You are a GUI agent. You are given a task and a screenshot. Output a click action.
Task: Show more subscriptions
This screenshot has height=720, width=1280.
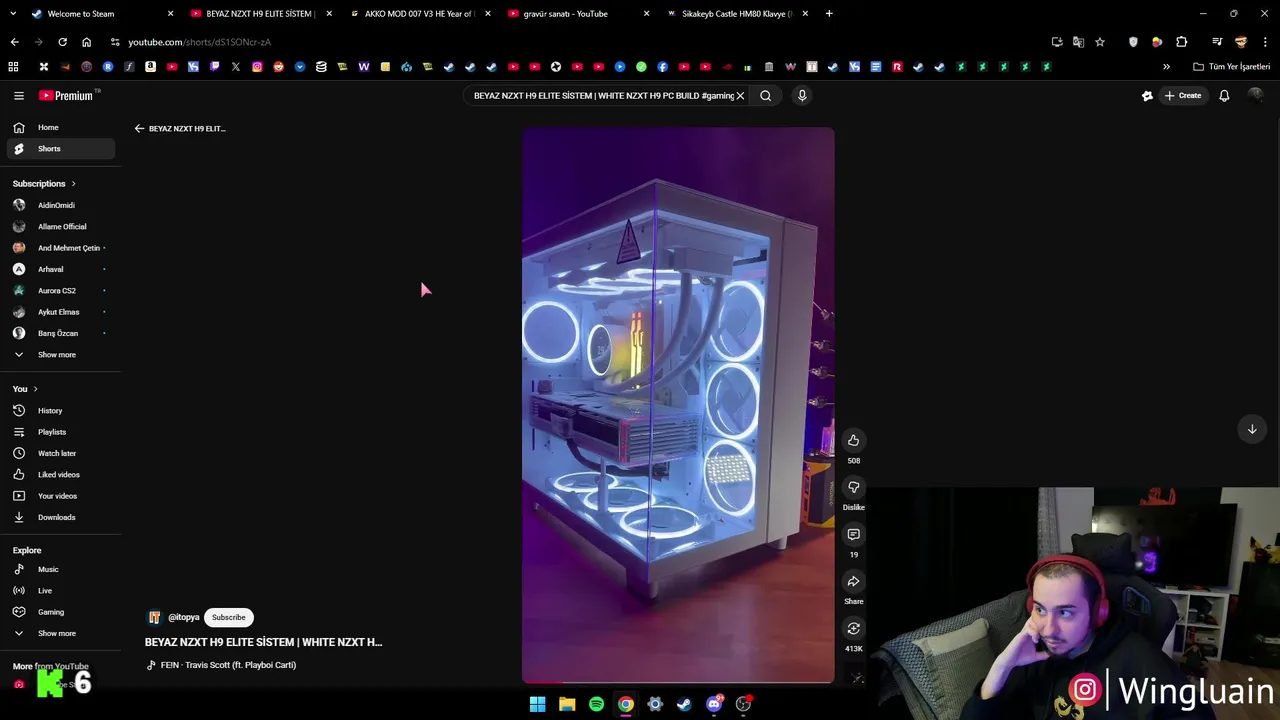[x=61, y=354]
